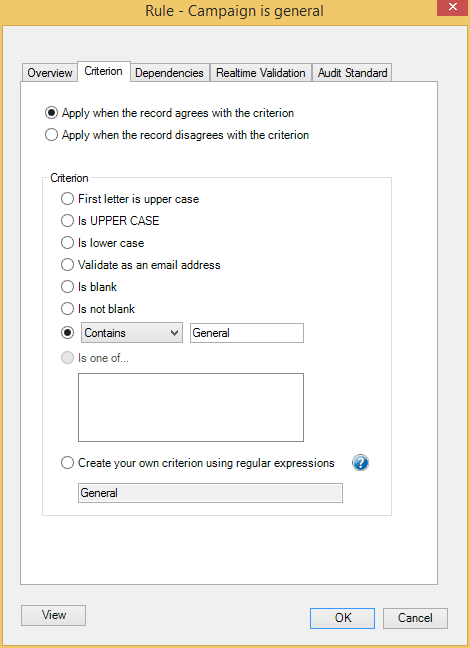Open the regular expressions help icon
Image resolution: width=470 pixels, height=648 pixels.
pyautogui.click(x=360, y=463)
